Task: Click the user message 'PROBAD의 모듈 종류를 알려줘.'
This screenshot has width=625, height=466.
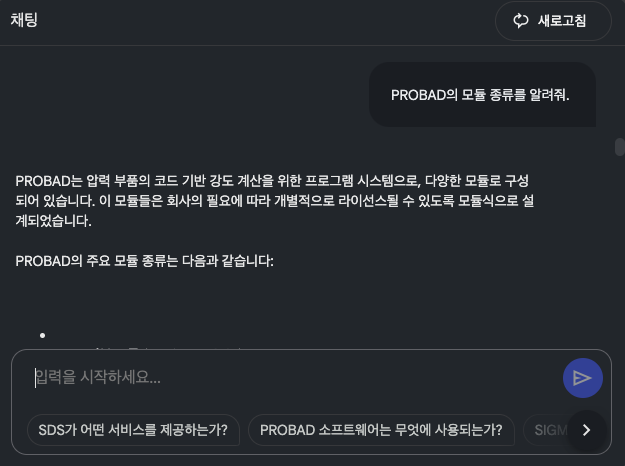Action: pyautogui.click(x=481, y=95)
